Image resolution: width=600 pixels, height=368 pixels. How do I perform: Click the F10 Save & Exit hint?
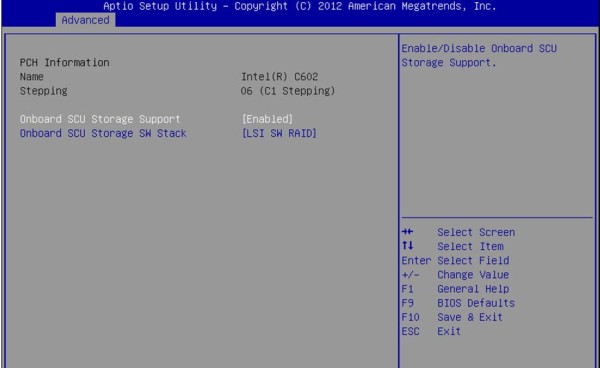point(452,317)
